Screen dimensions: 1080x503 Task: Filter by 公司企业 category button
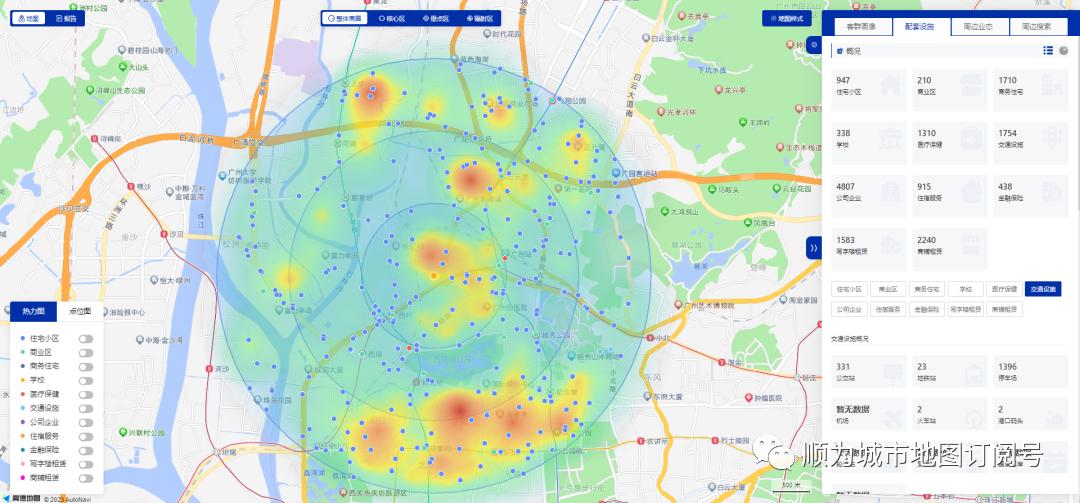(849, 309)
